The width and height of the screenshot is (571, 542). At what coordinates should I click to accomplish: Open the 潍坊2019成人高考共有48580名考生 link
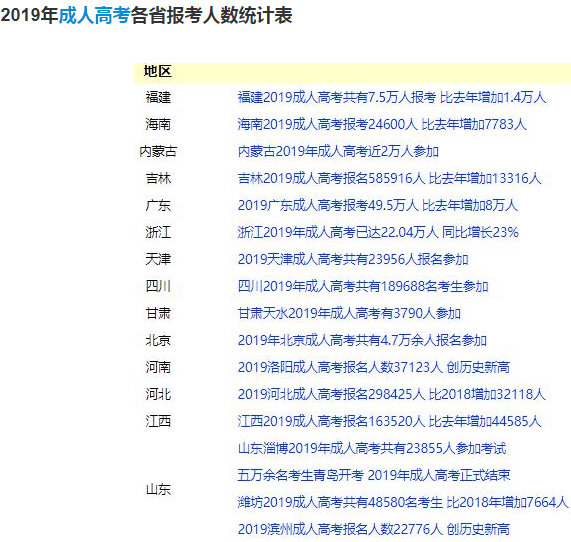403,502
